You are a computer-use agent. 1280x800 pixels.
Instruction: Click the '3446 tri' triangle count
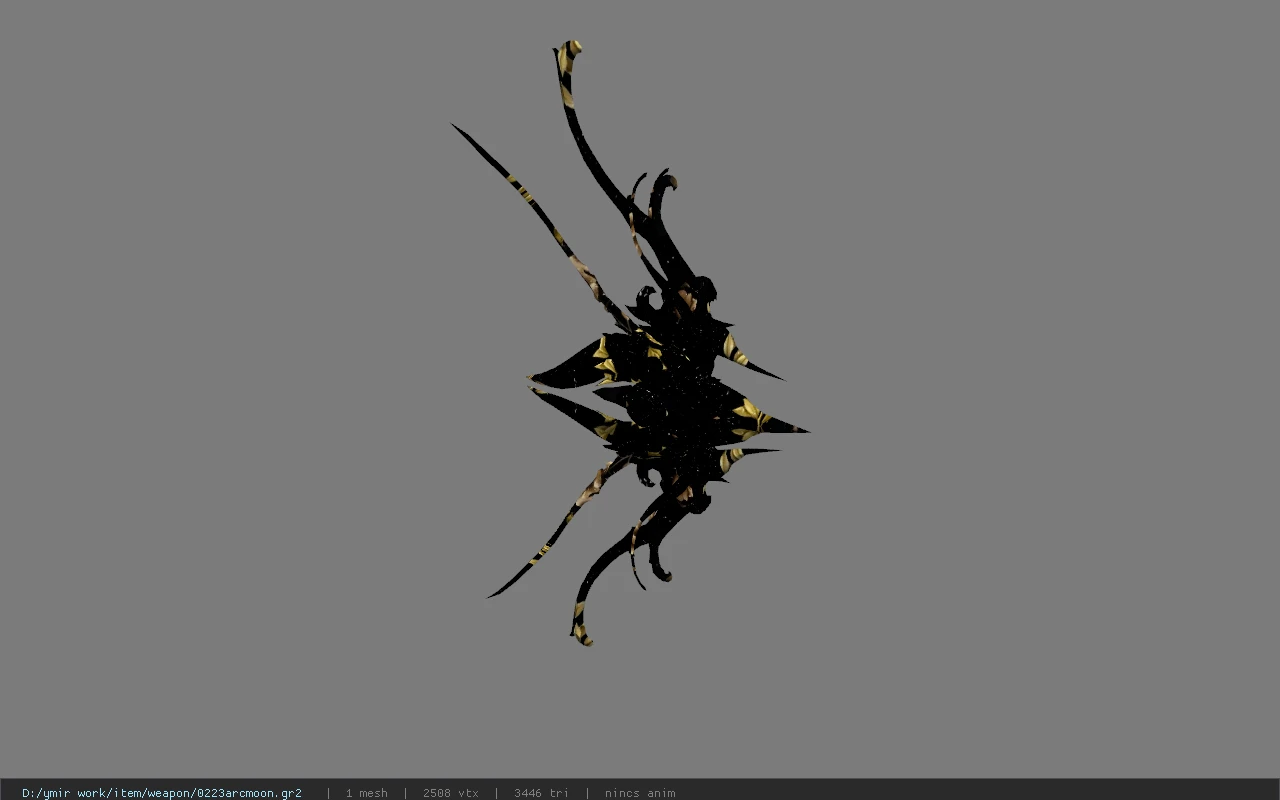tap(542, 793)
